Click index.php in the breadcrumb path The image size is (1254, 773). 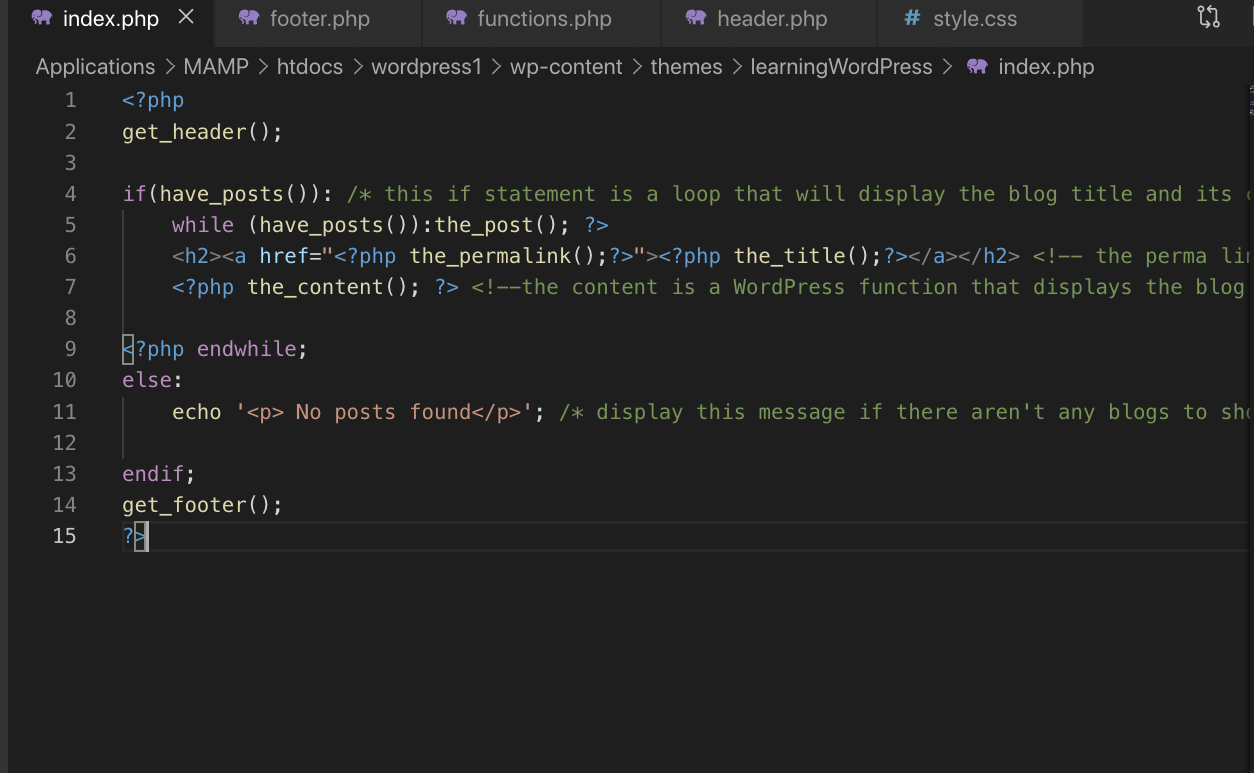pyautogui.click(x=1046, y=67)
